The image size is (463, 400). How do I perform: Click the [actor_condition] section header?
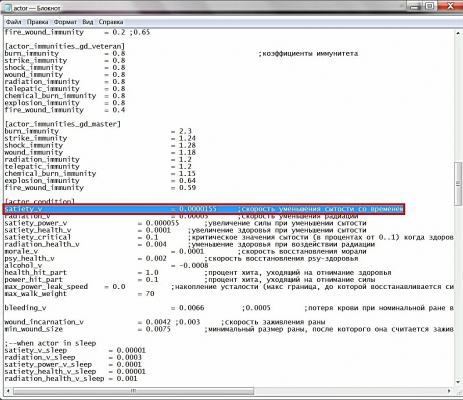click(x=40, y=202)
